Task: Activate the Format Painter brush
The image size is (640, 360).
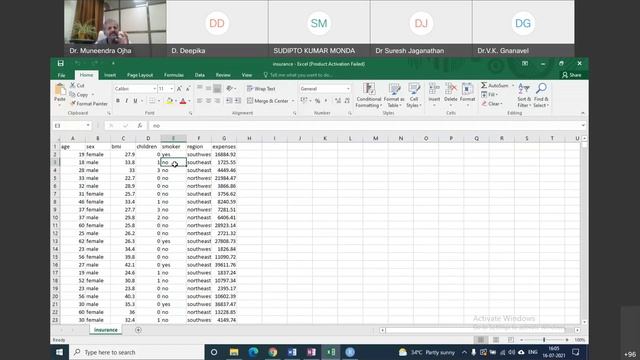Action: click(89, 104)
